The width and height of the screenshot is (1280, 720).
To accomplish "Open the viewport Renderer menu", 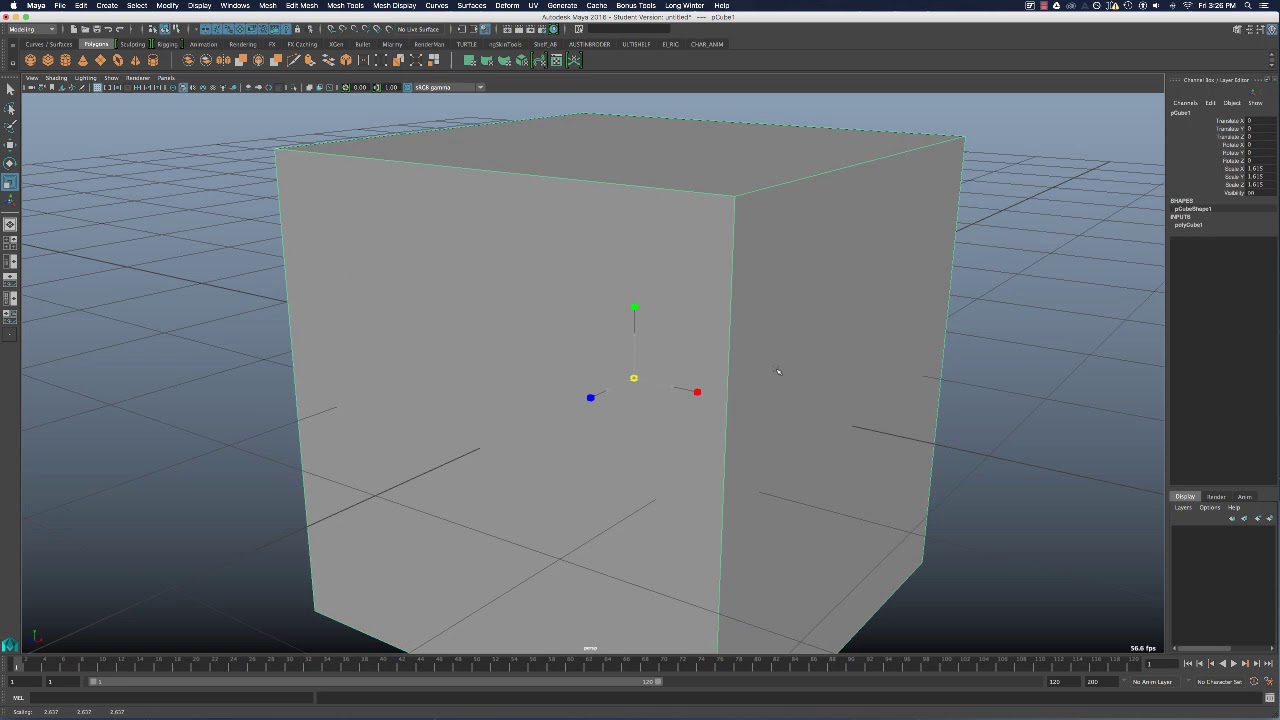I will tap(138, 78).
